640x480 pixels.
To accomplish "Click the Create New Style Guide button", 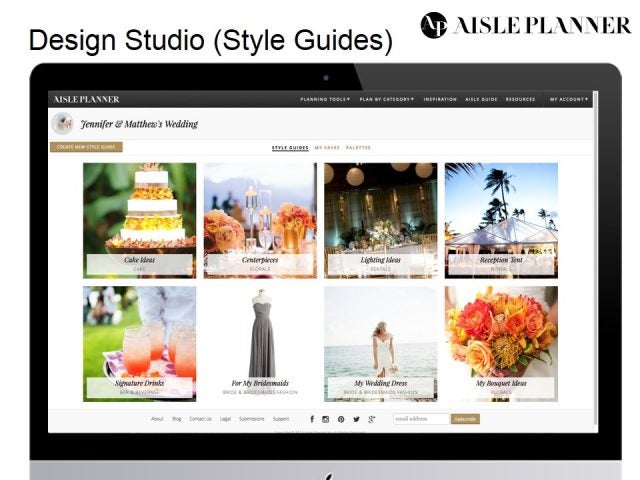I will (86, 147).
